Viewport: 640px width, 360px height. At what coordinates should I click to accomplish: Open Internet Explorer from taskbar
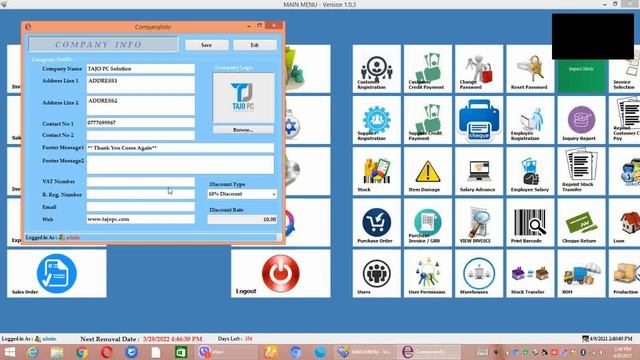tap(33, 352)
